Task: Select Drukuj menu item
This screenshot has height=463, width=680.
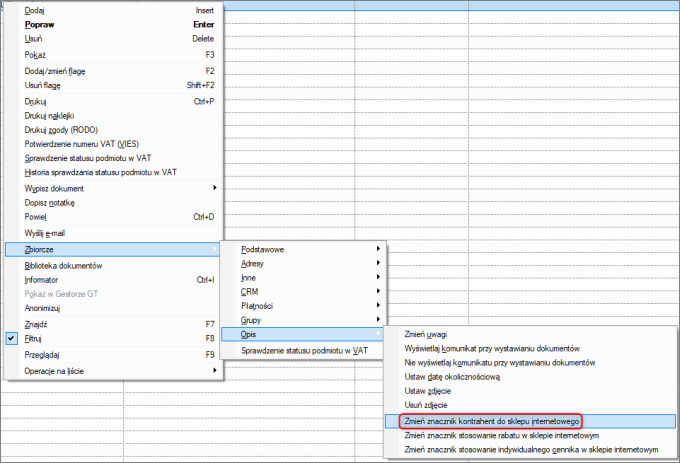Action: click(113, 101)
